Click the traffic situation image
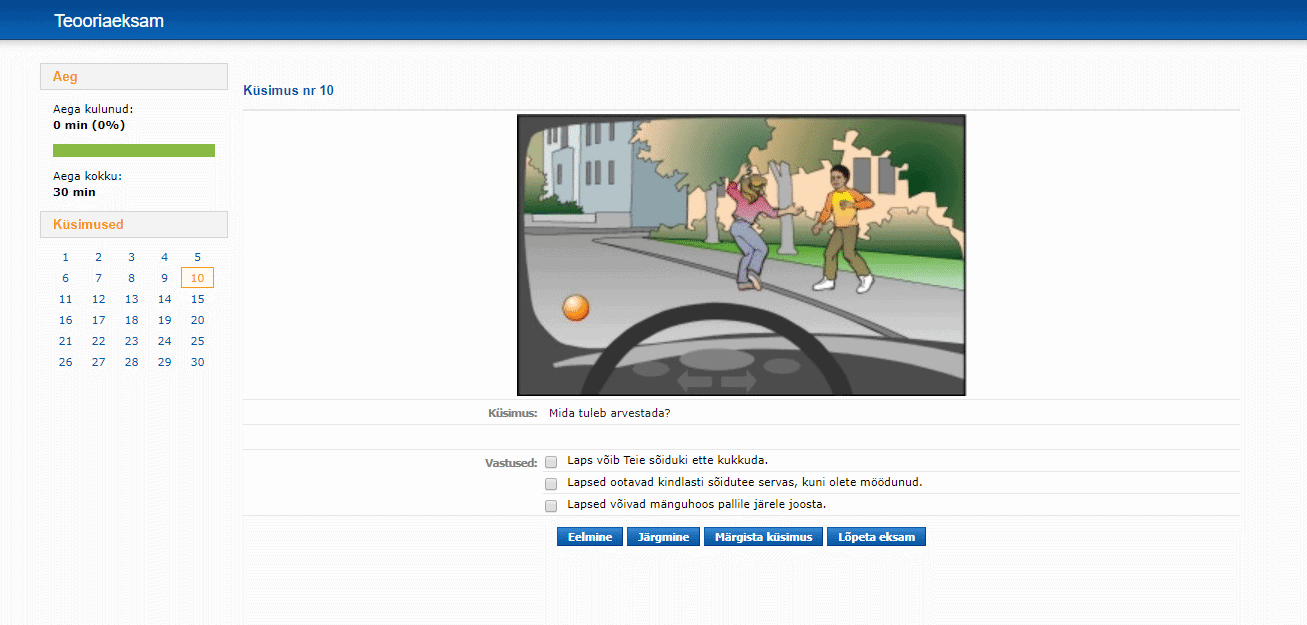 coord(741,255)
